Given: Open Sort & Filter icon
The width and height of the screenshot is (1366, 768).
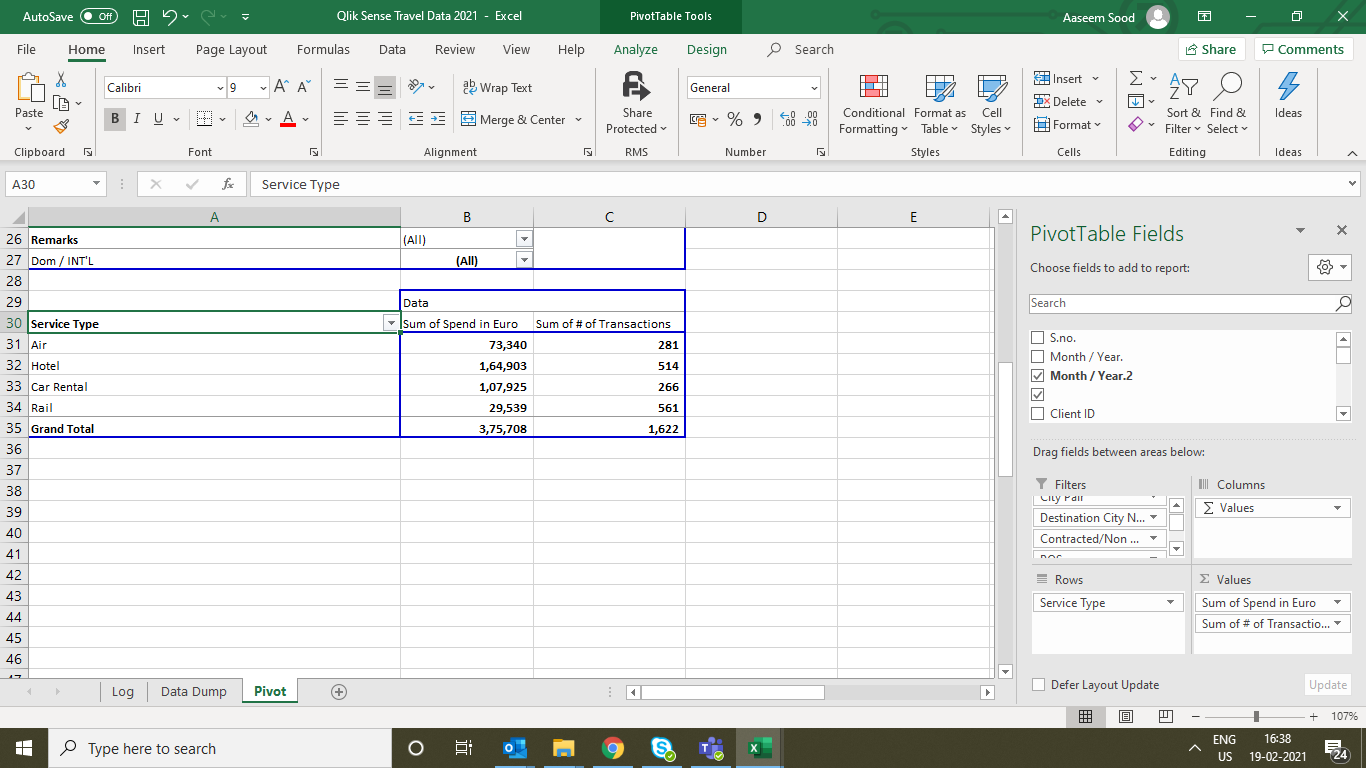Looking at the screenshot, I should (1185, 88).
